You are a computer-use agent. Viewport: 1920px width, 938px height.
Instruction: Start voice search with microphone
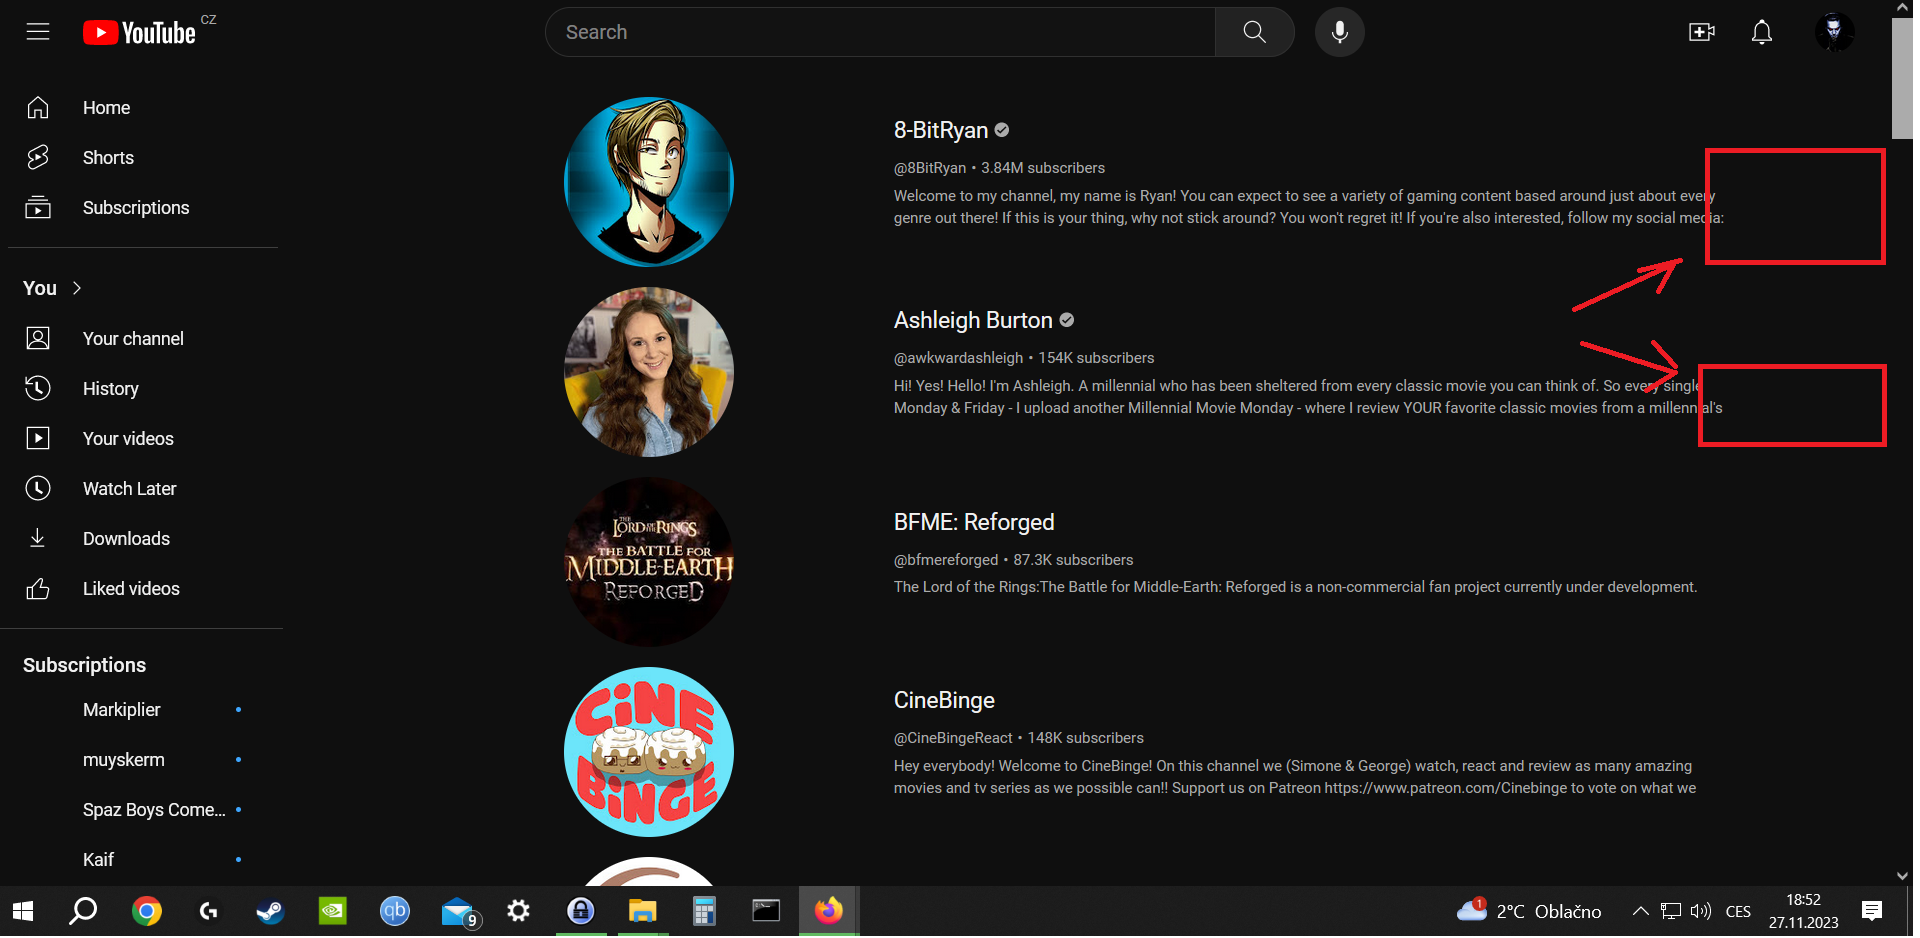(x=1339, y=32)
